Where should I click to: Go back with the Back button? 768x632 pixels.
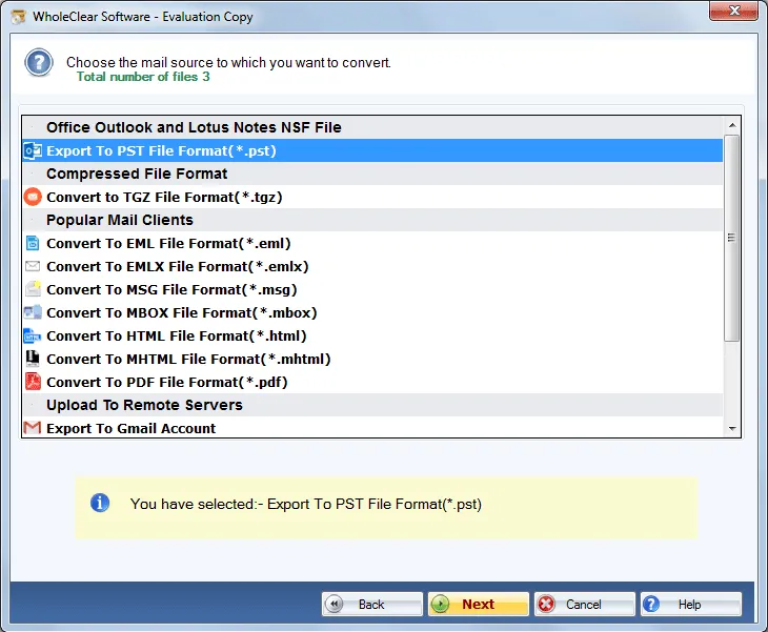pyautogui.click(x=372, y=604)
